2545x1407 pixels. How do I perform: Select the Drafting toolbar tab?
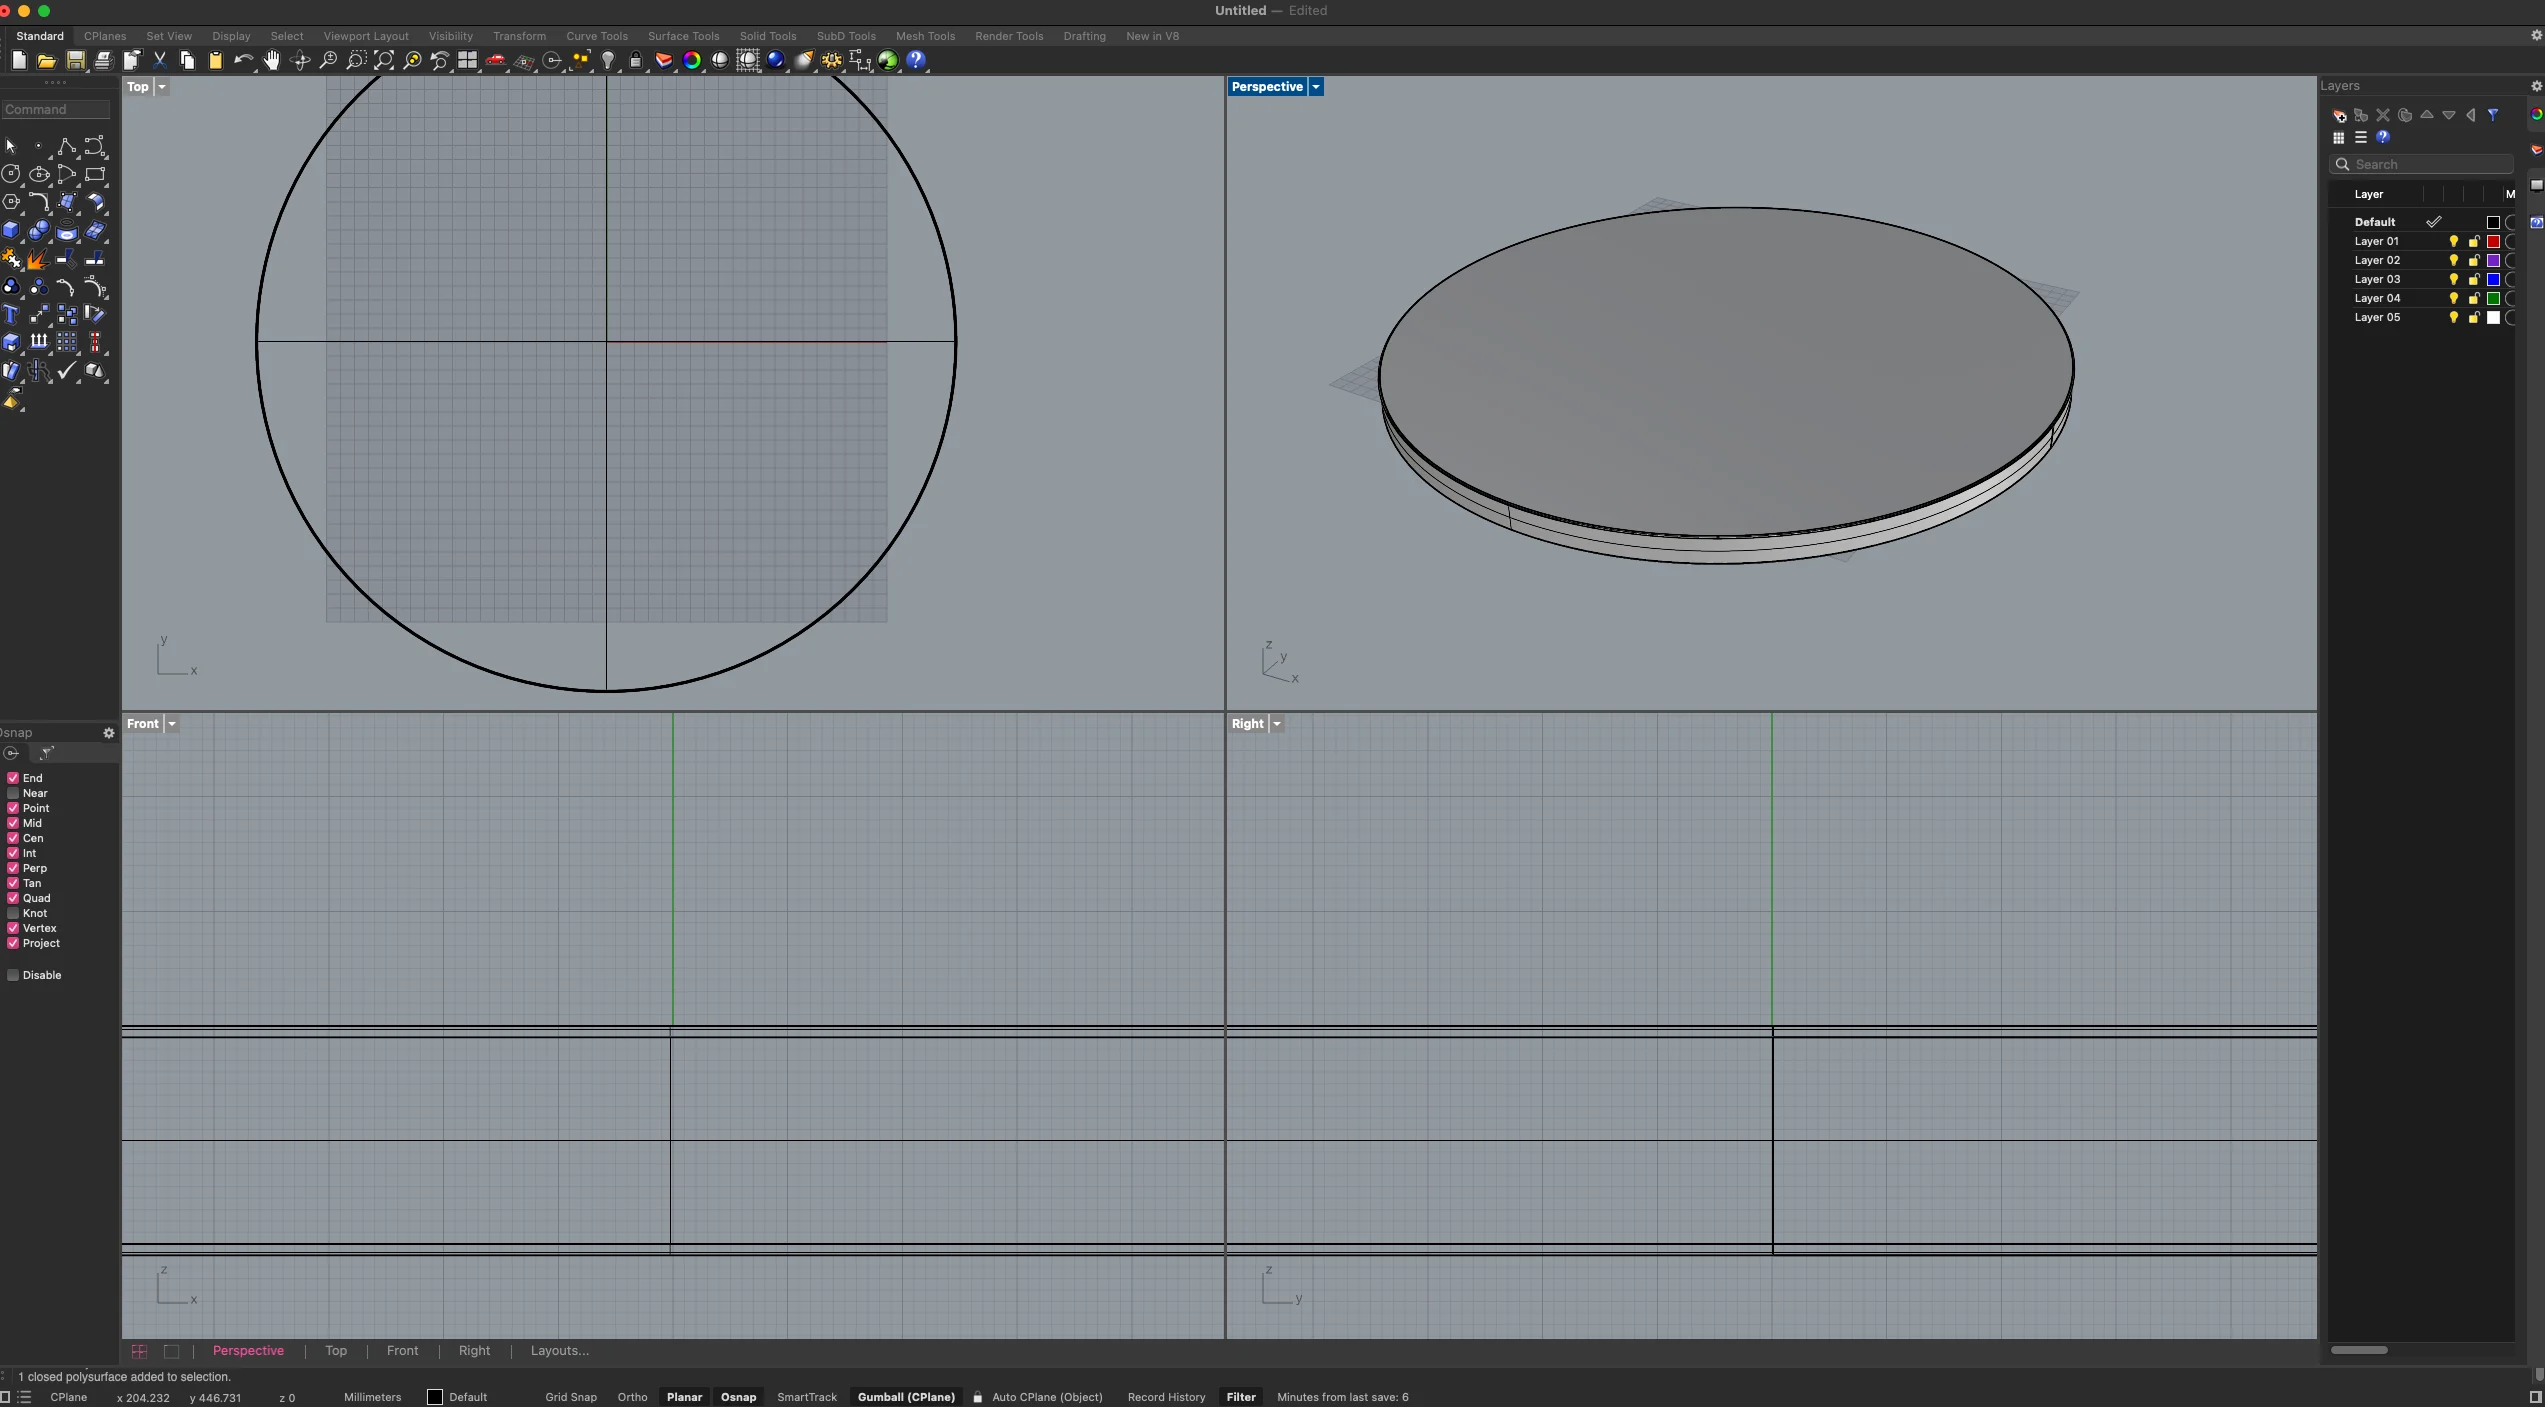click(x=1084, y=36)
